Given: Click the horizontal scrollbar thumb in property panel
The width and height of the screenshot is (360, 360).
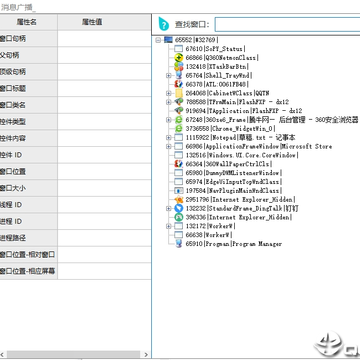Looking at the screenshot, I should tap(73, 354).
